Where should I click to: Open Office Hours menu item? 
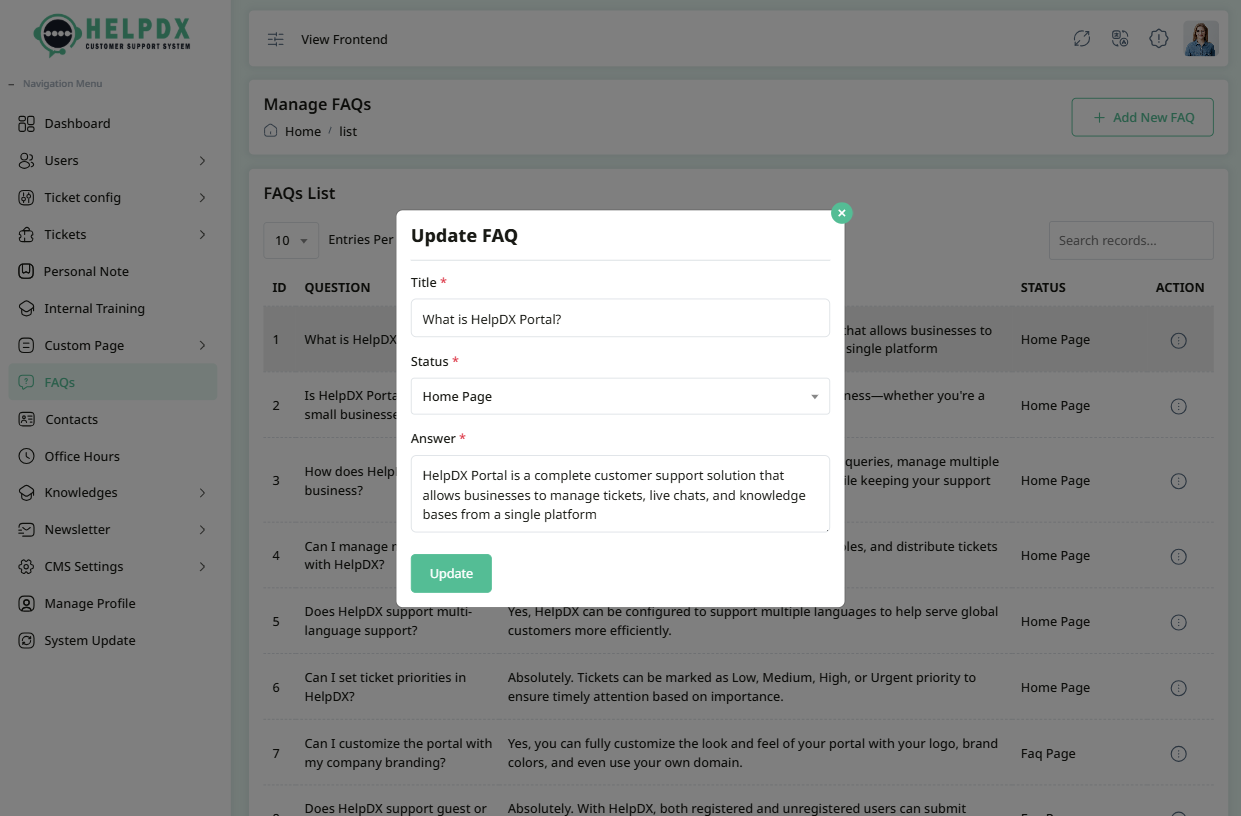point(112,456)
